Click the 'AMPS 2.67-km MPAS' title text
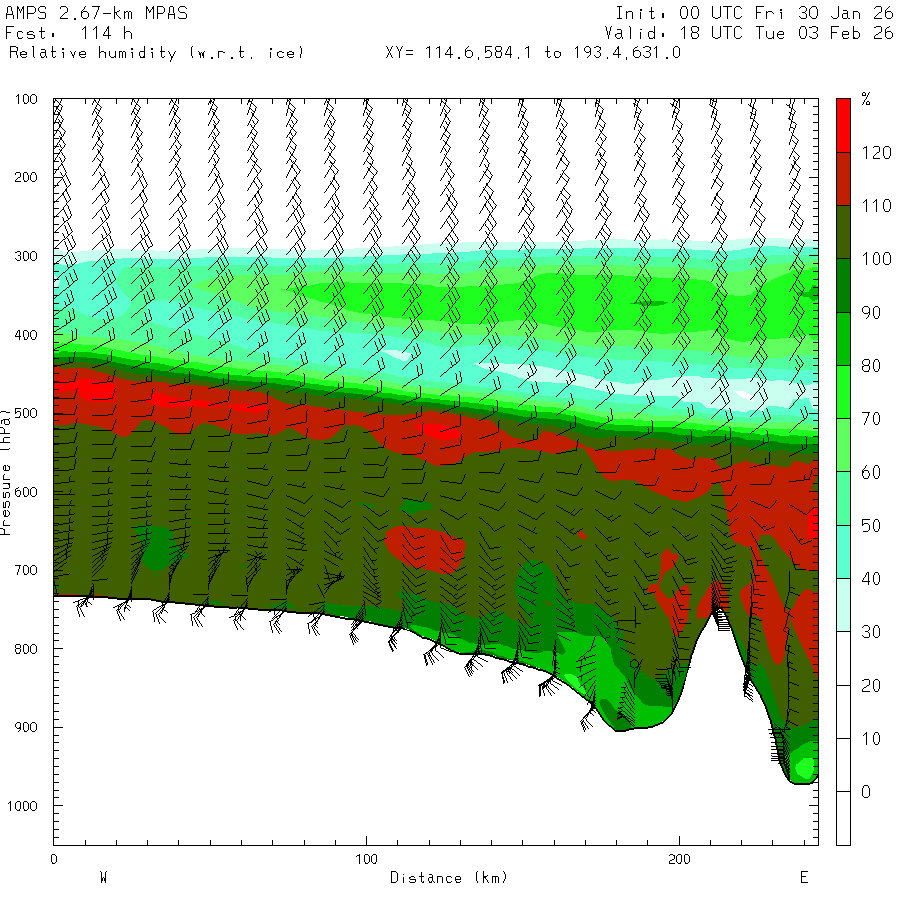 pyautogui.click(x=96, y=13)
